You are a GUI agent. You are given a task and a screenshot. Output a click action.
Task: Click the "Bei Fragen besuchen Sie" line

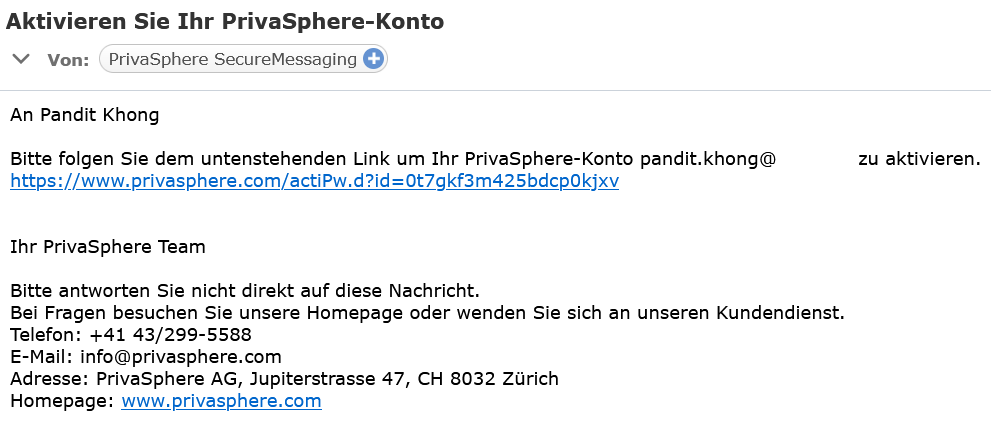(427, 313)
